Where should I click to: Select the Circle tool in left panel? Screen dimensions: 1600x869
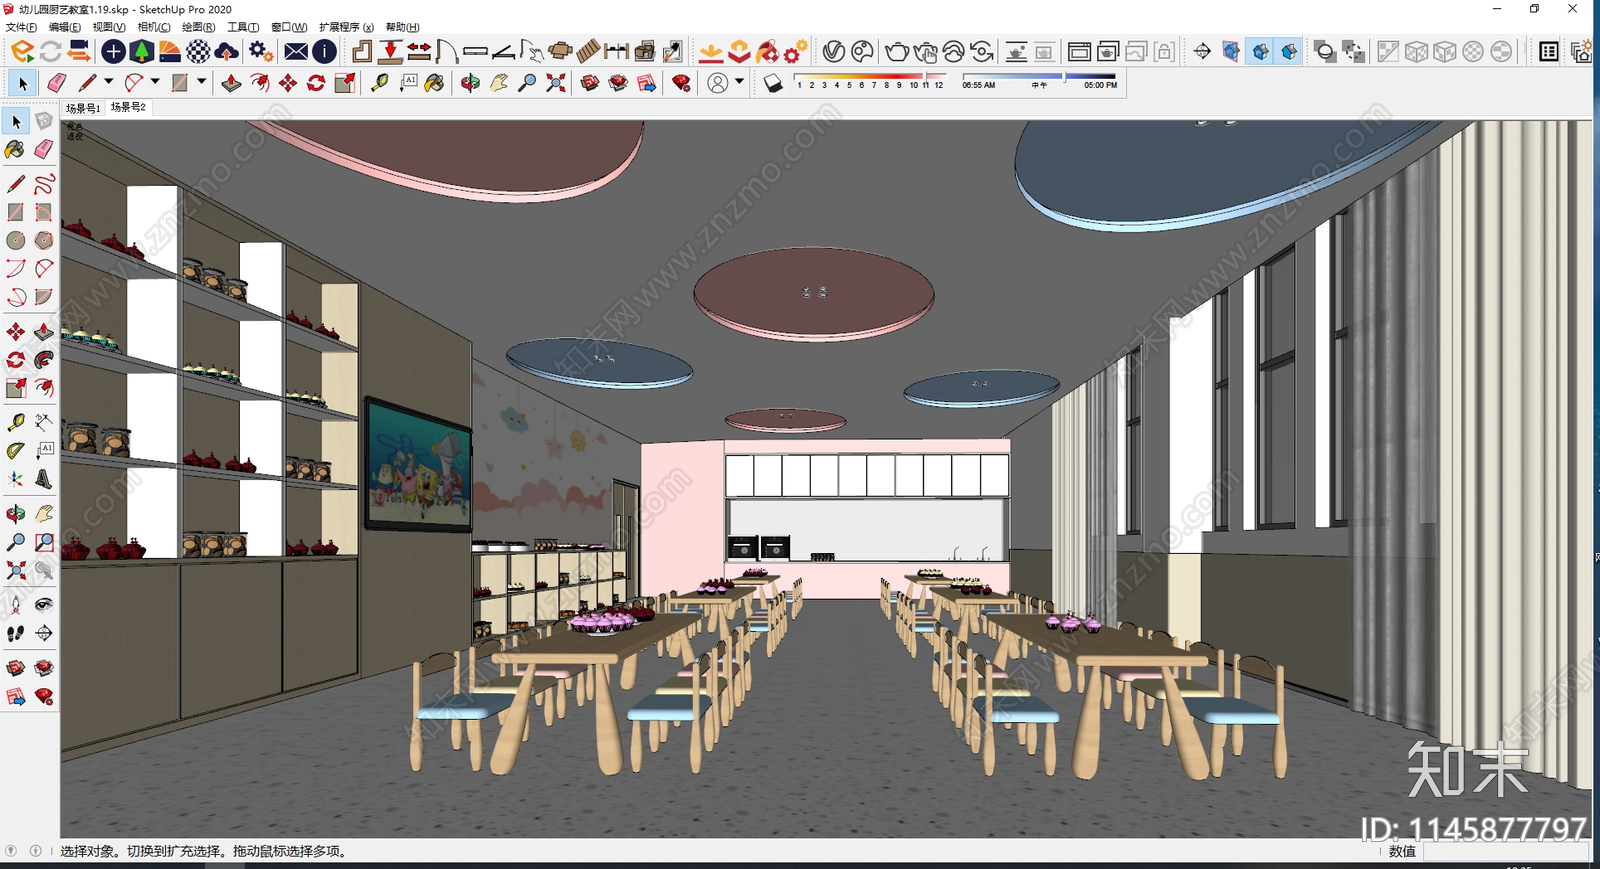point(15,240)
